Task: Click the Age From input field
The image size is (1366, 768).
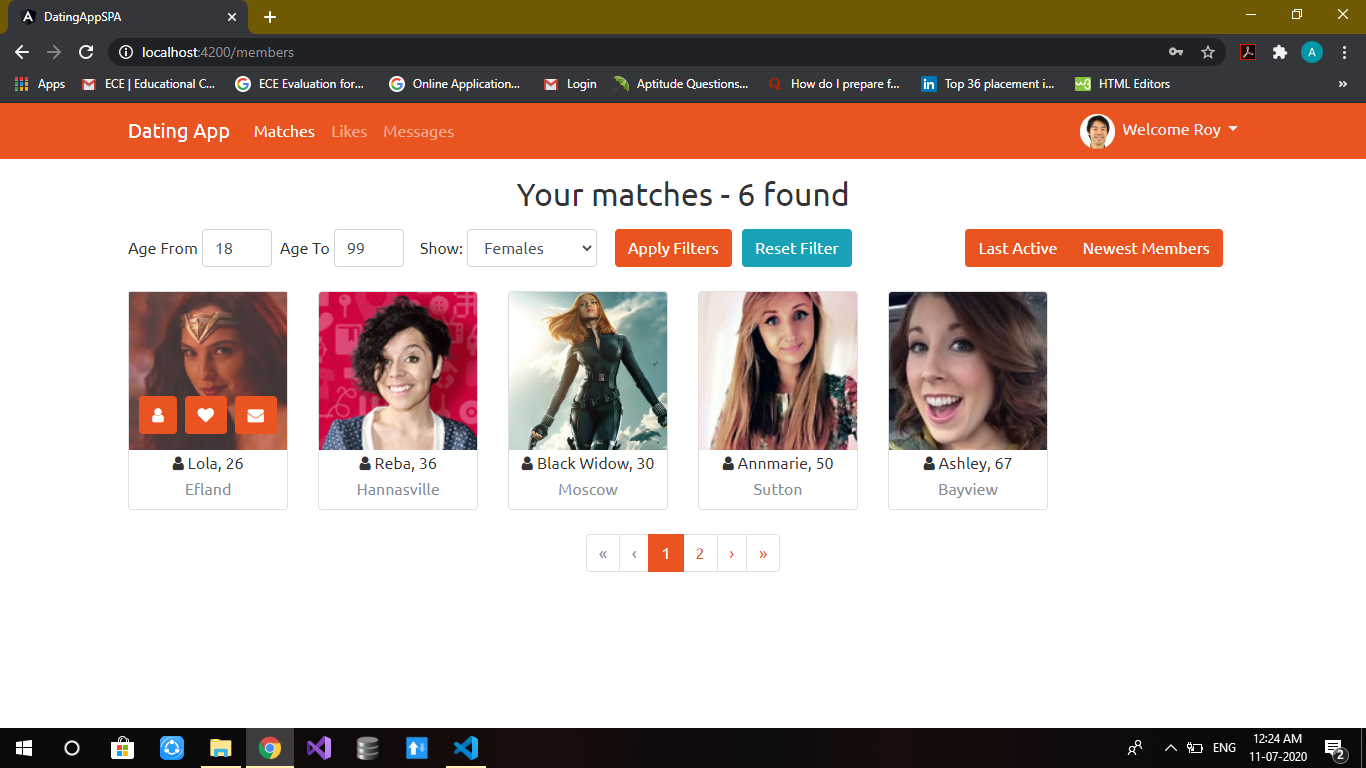Action: 236,248
